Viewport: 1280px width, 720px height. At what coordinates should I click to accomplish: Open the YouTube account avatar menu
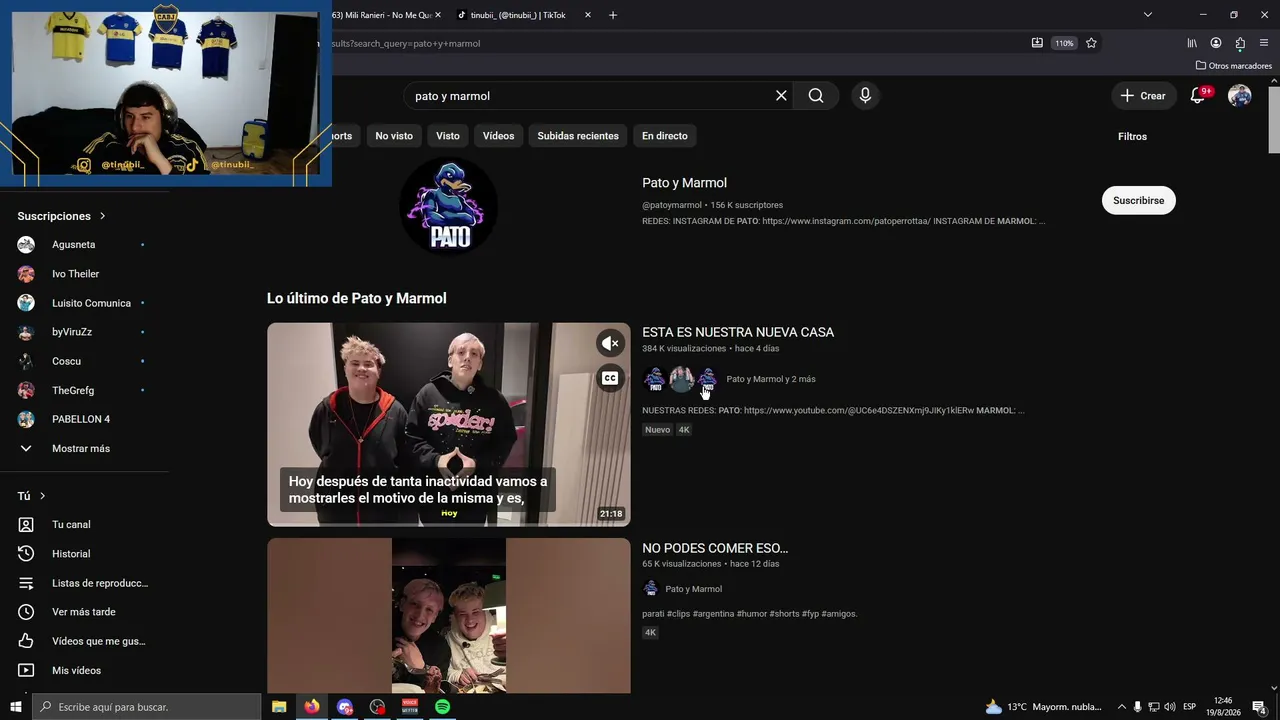point(1240,96)
